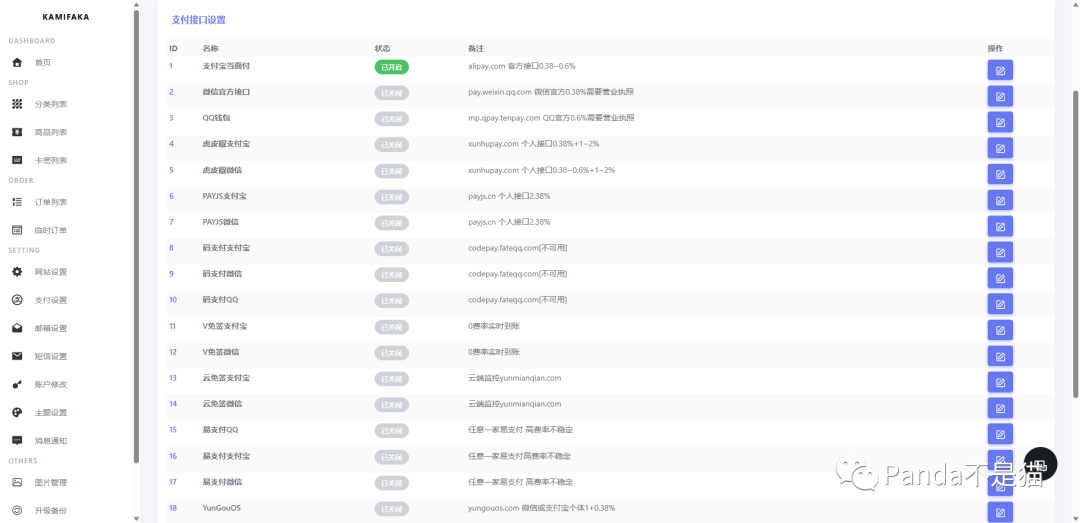
Task: Open 账户修改 account key icon
Action: click(x=18, y=384)
